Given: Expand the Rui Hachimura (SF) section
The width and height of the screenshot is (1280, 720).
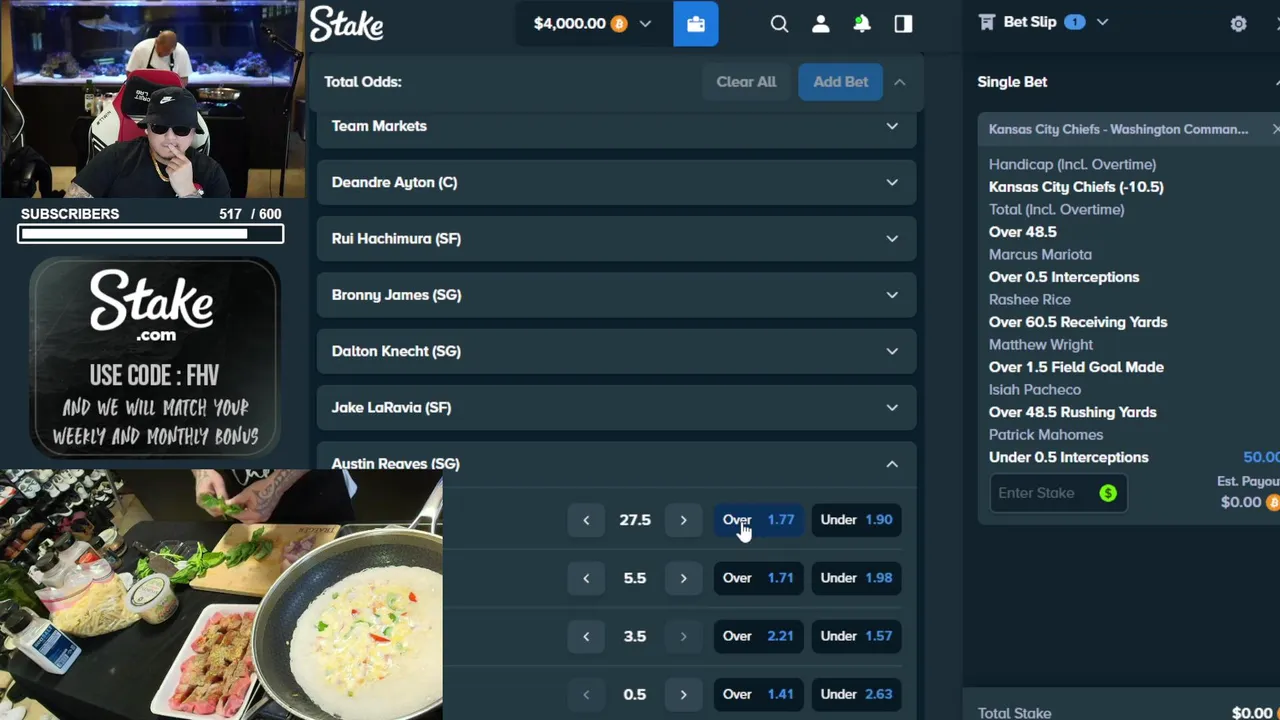Looking at the screenshot, I should [x=616, y=238].
